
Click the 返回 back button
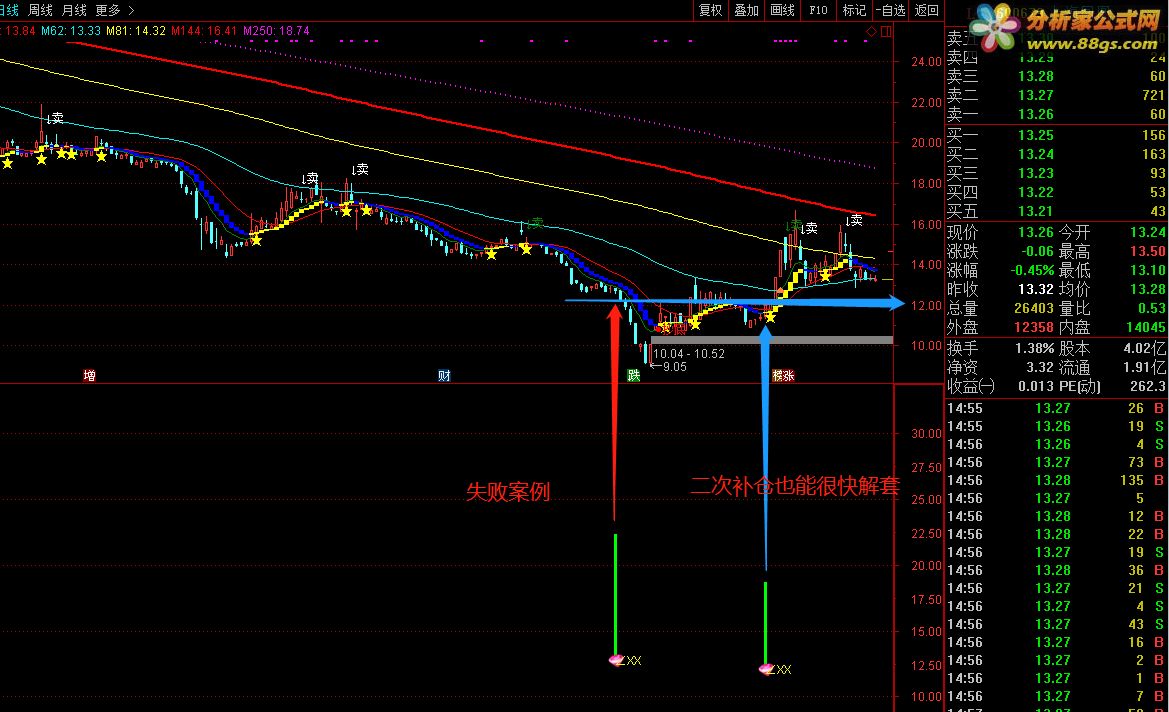pos(927,10)
